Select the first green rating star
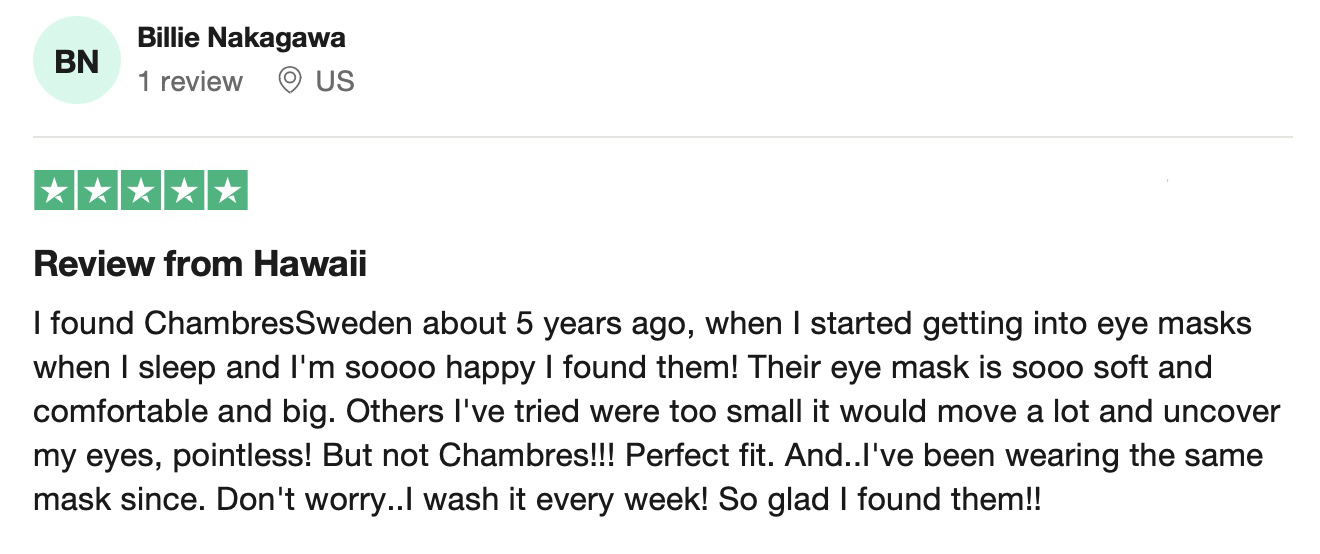This screenshot has height=554, width=1320. pyautogui.click(x=54, y=190)
